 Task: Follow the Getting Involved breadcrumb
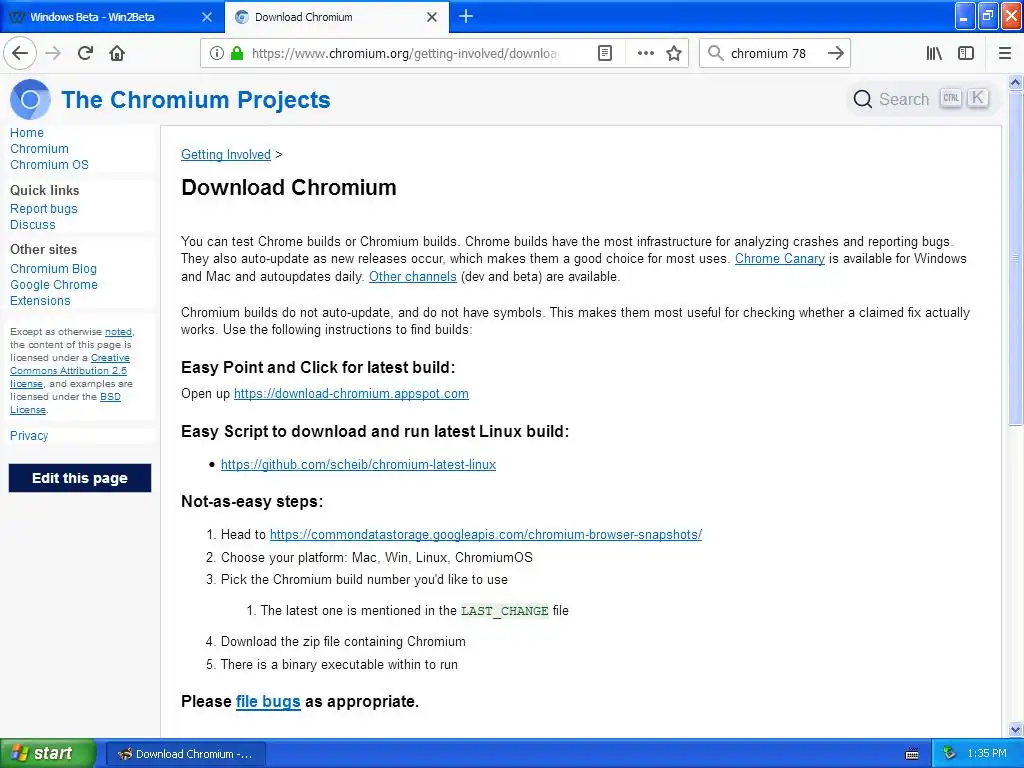tap(226, 155)
